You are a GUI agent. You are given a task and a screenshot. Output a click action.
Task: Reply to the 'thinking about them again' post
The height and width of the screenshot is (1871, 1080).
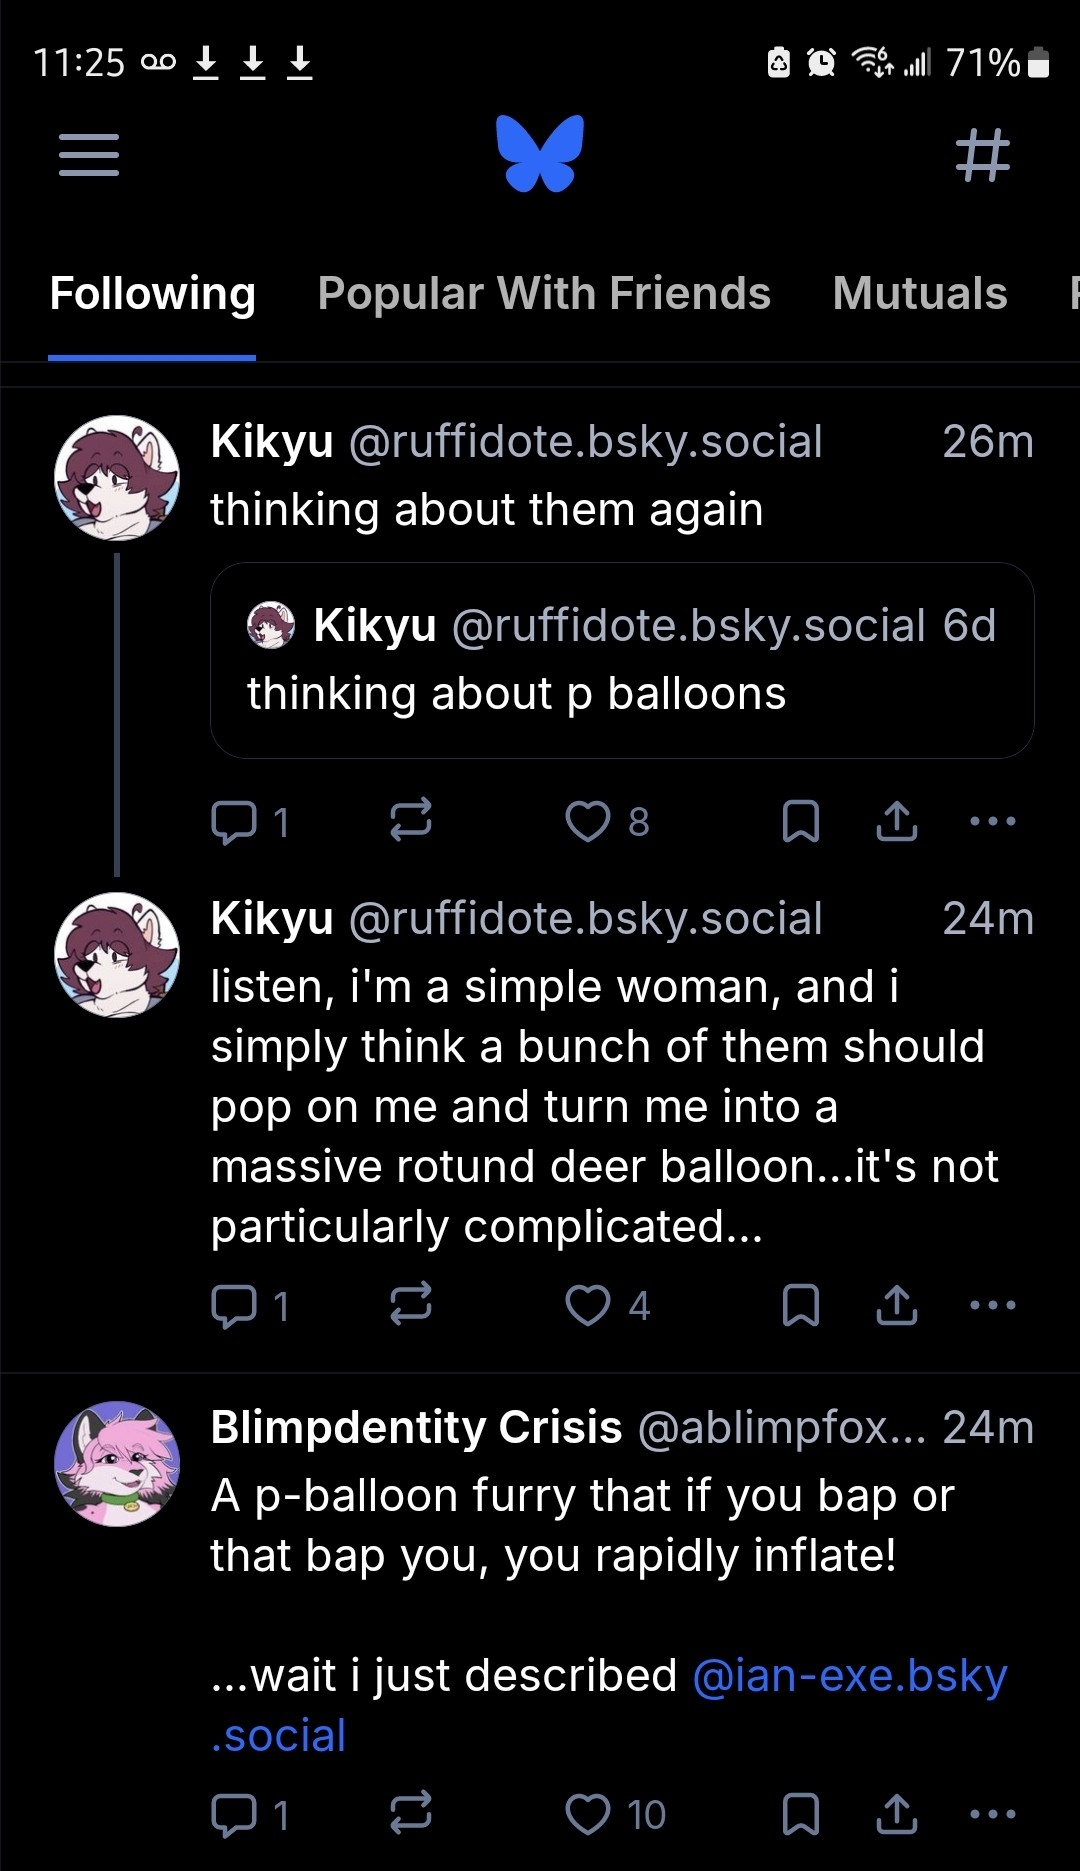click(234, 822)
